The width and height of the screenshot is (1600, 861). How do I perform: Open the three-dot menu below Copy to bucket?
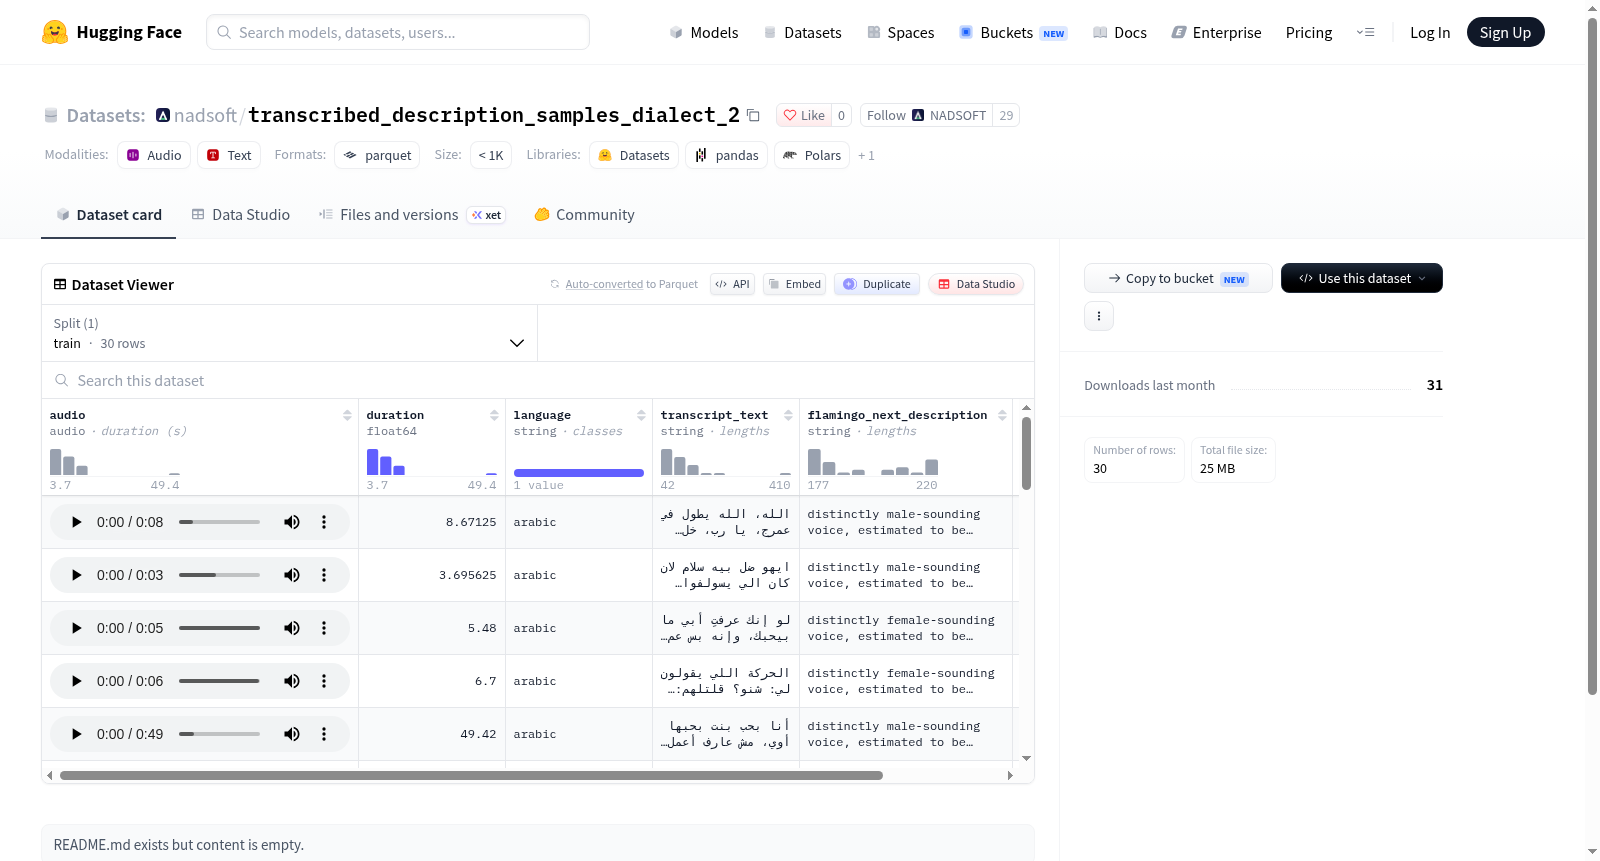(x=1099, y=316)
